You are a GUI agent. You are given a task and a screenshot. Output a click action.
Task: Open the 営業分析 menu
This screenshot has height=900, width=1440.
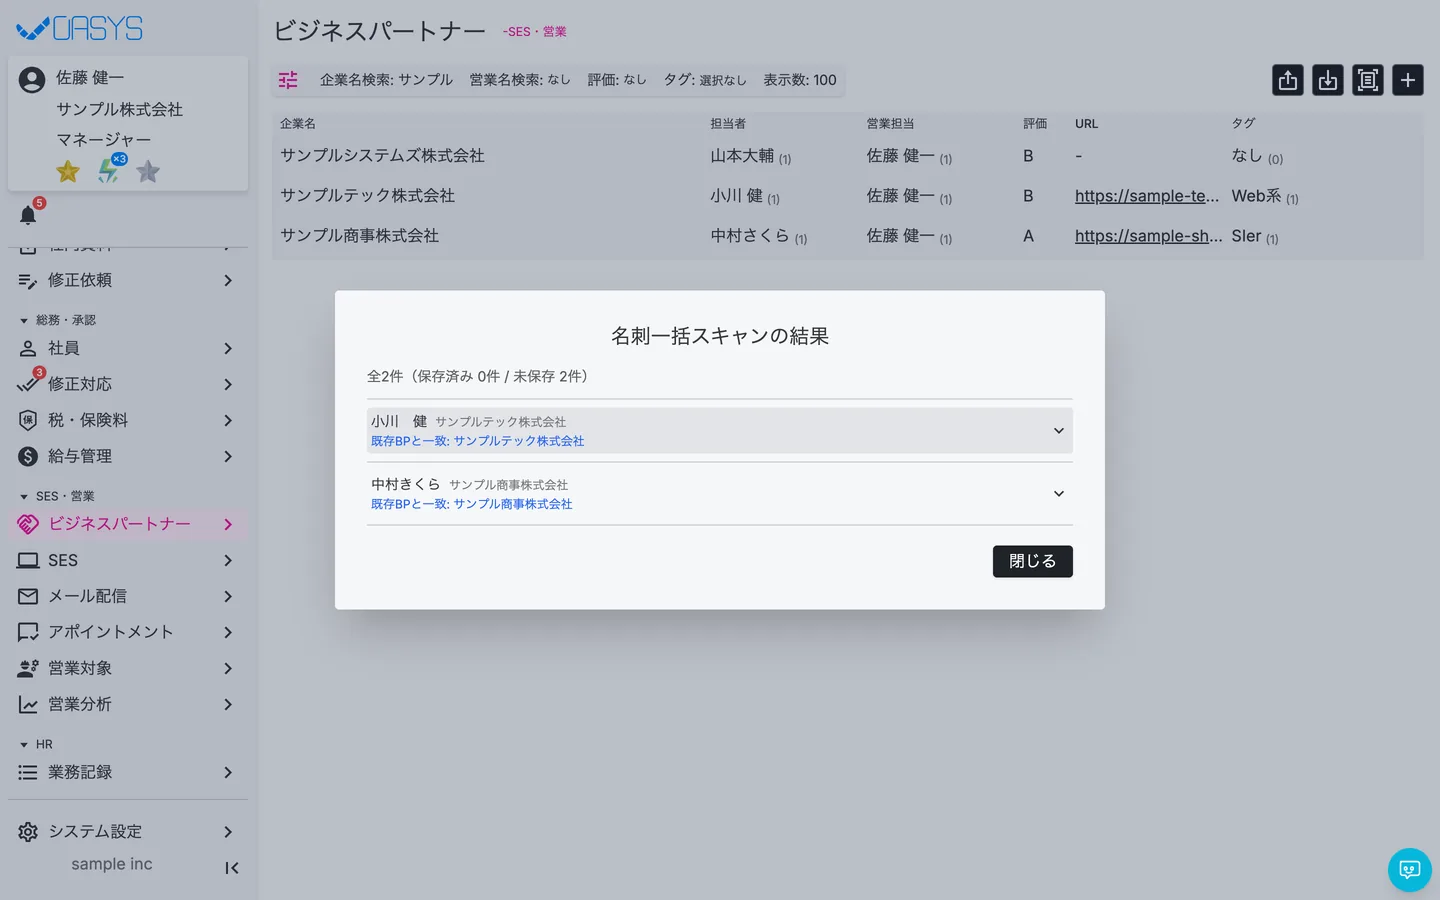(128, 704)
